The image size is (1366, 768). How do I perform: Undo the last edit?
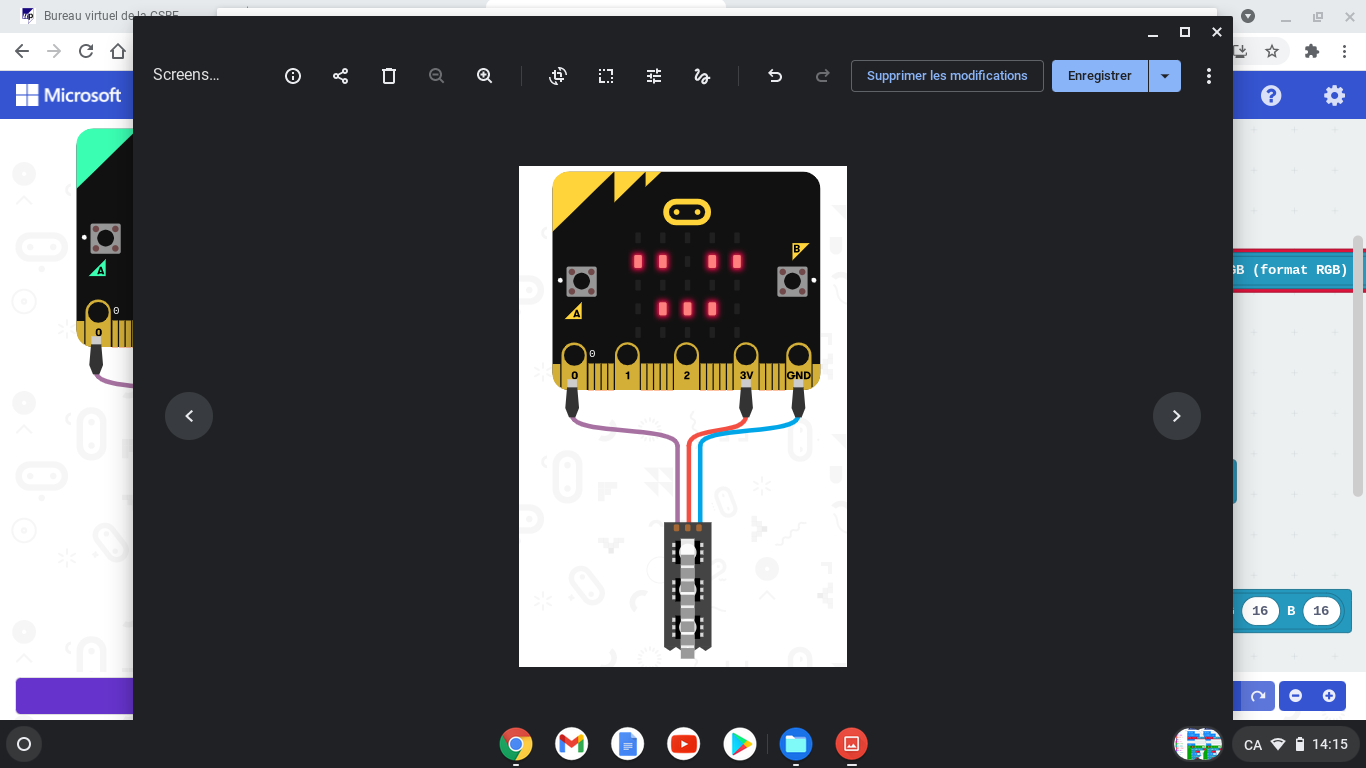point(774,76)
